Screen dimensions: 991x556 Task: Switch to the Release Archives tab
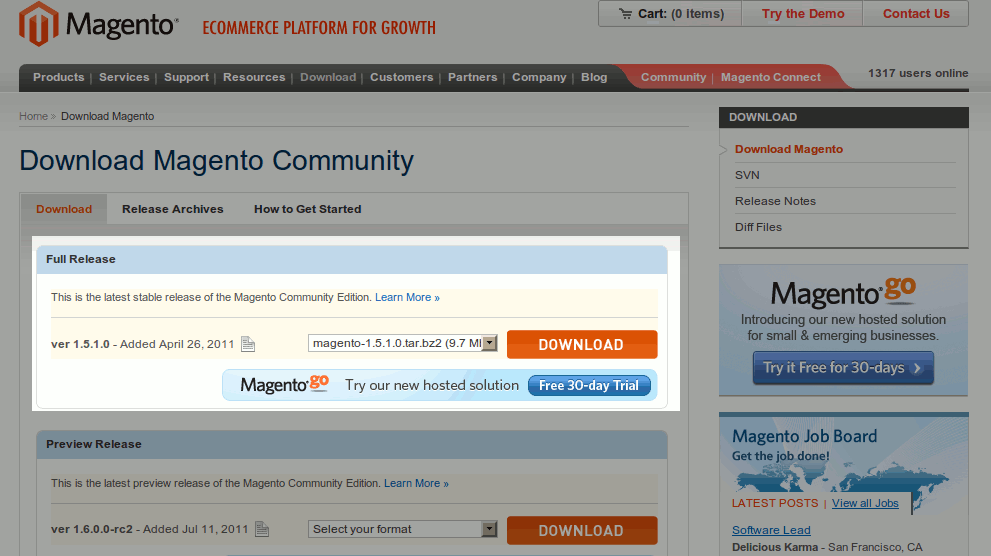pos(172,209)
